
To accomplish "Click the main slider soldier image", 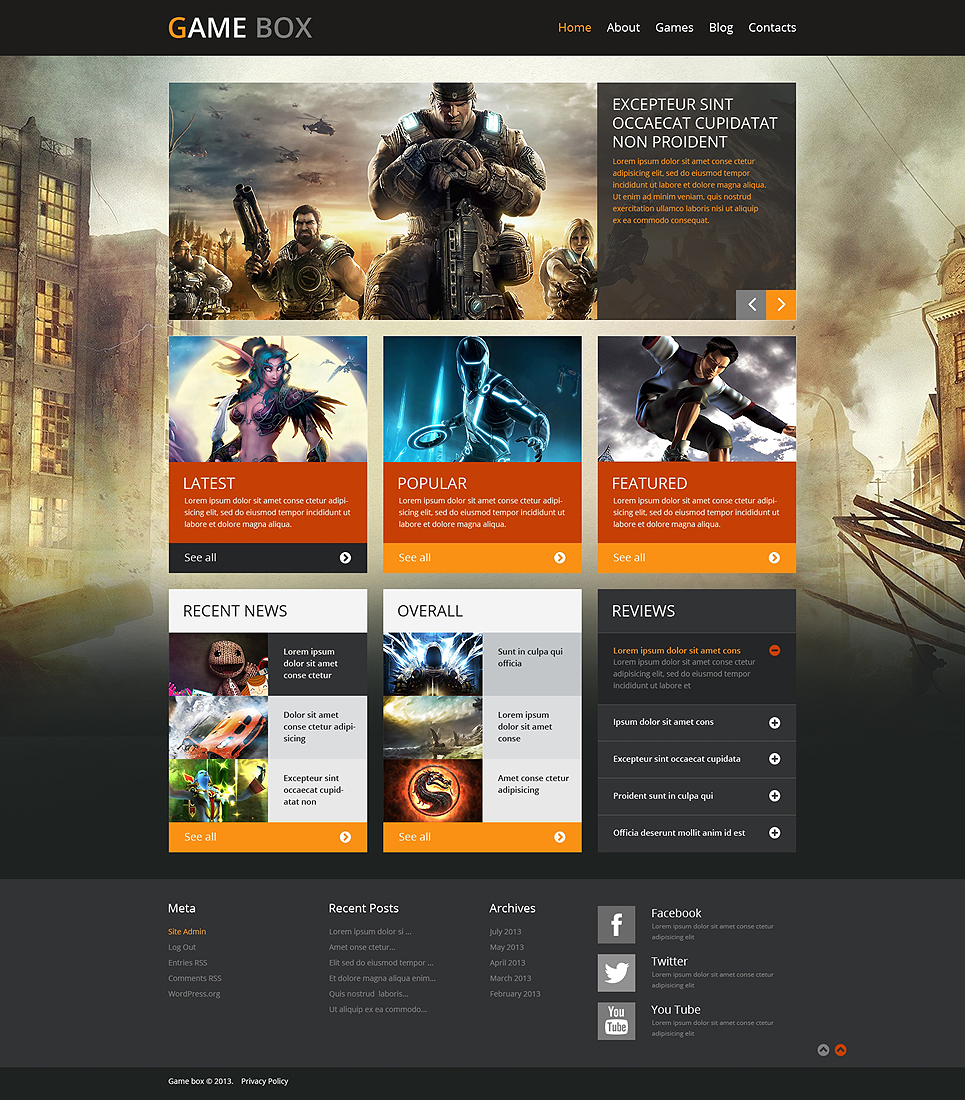I will [x=383, y=201].
